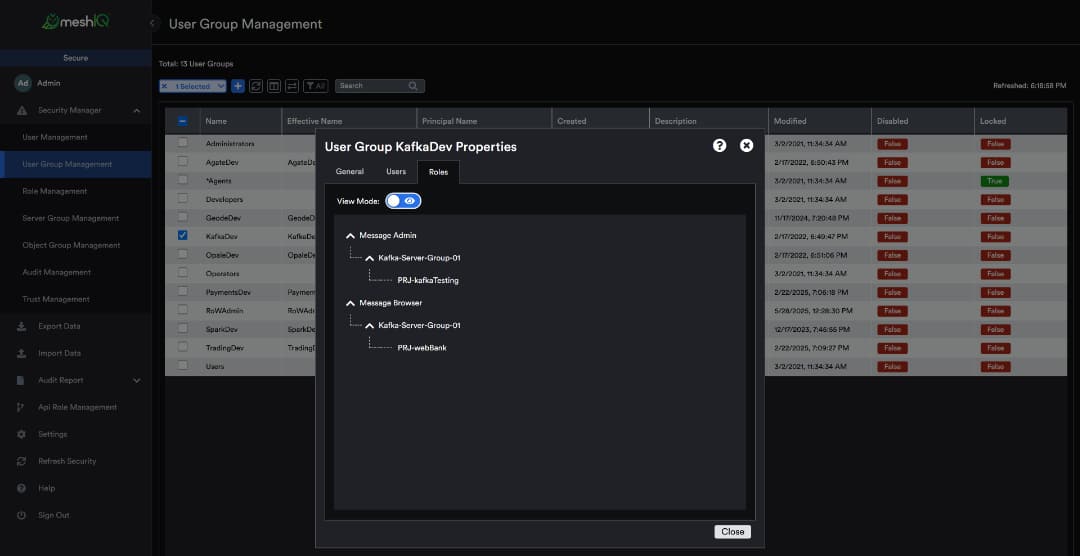Uncheck the KafkaDev row checkbox

click(x=182, y=236)
